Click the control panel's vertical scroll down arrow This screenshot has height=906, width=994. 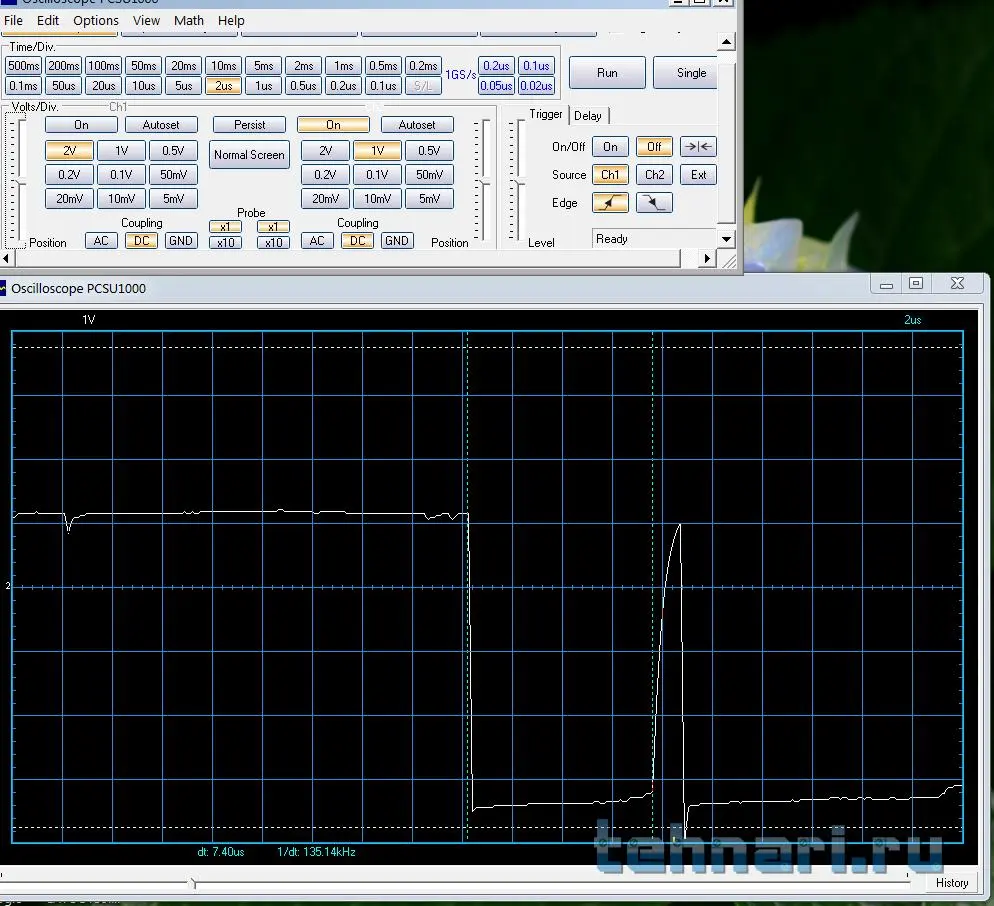click(x=727, y=239)
